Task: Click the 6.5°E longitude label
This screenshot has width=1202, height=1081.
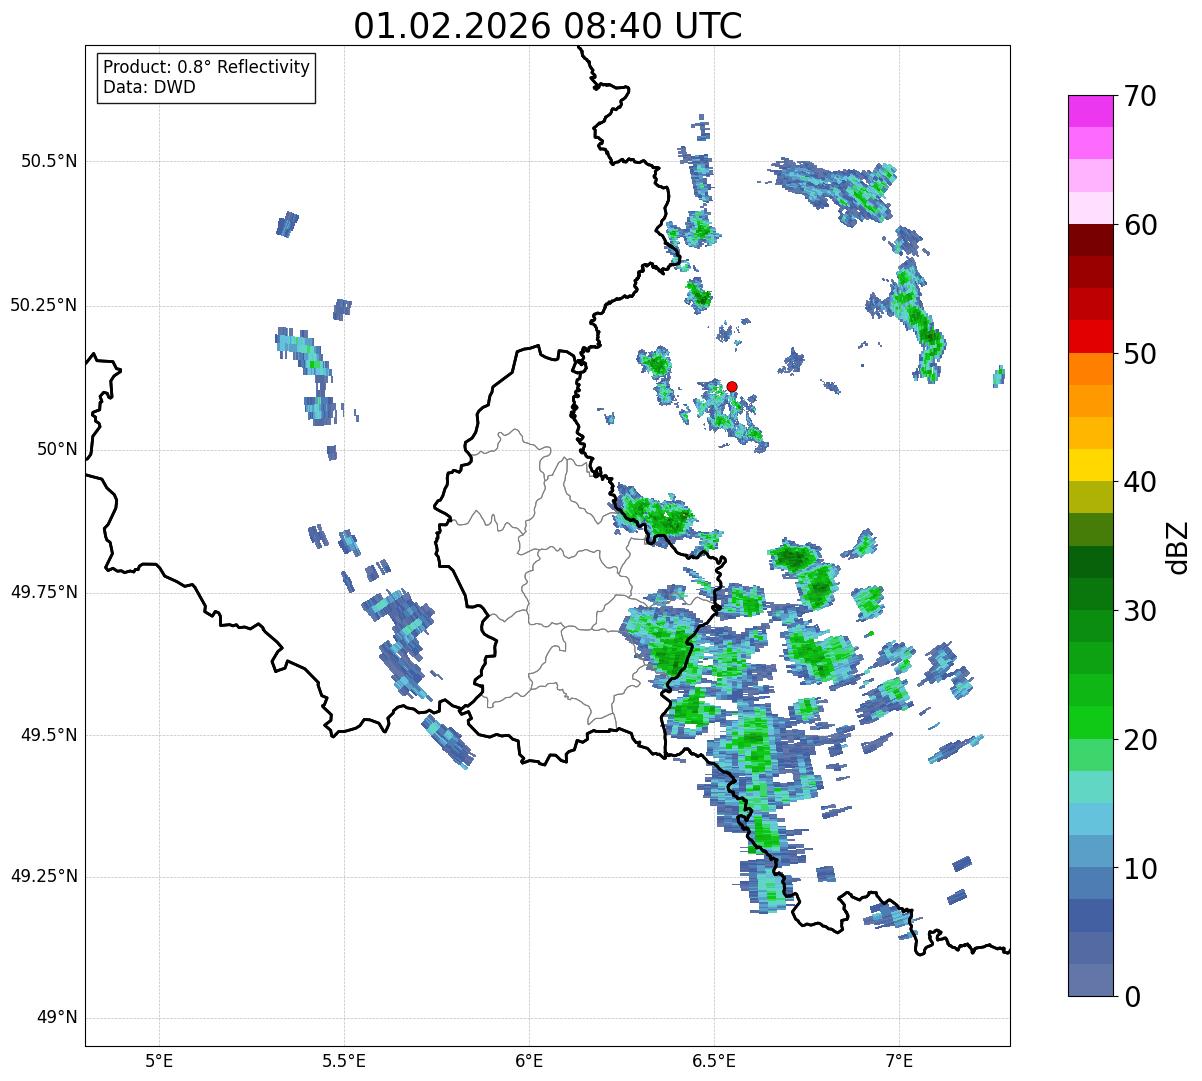Action: [714, 1060]
